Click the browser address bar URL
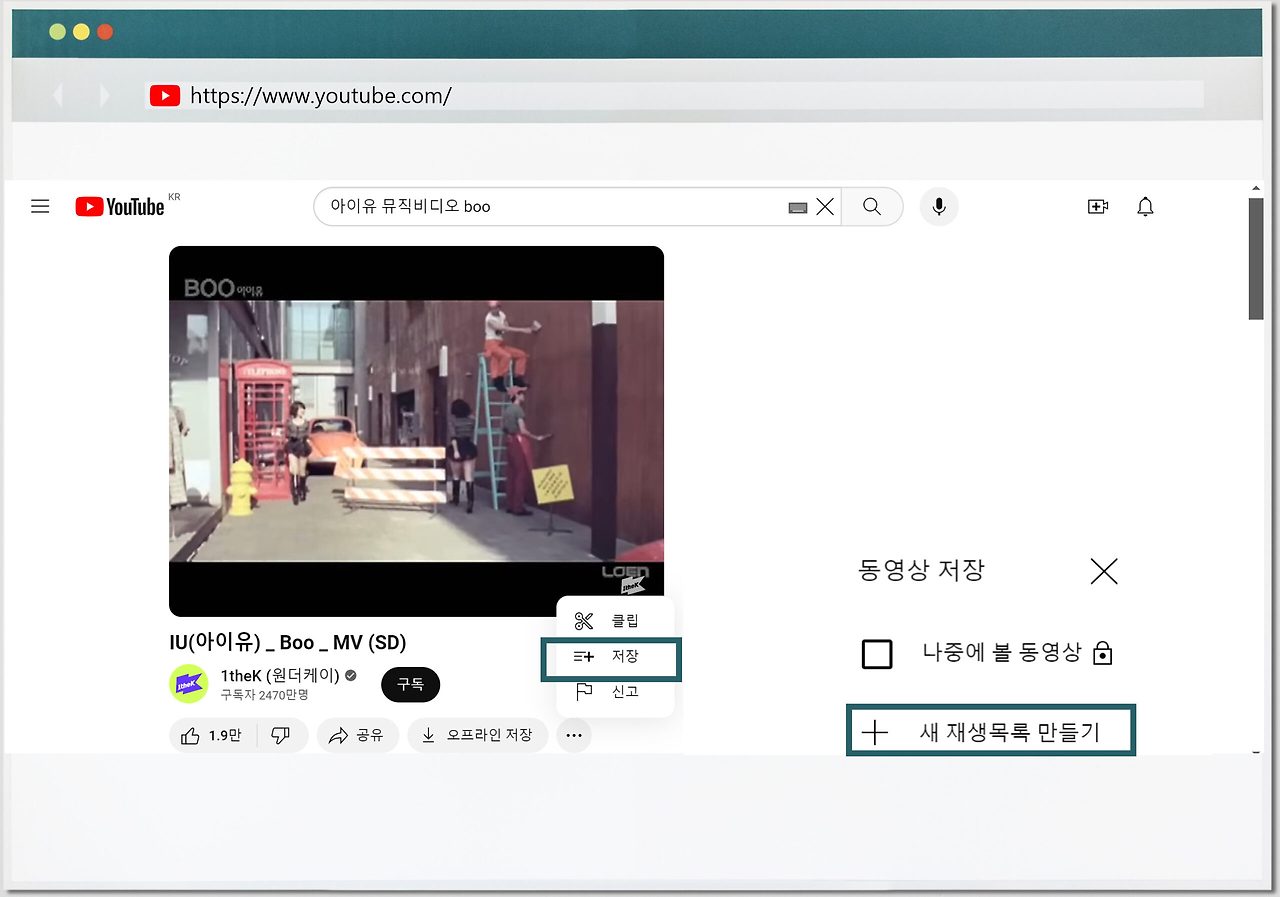Viewport: 1280px width, 897px height. click(x=321, y=96)
